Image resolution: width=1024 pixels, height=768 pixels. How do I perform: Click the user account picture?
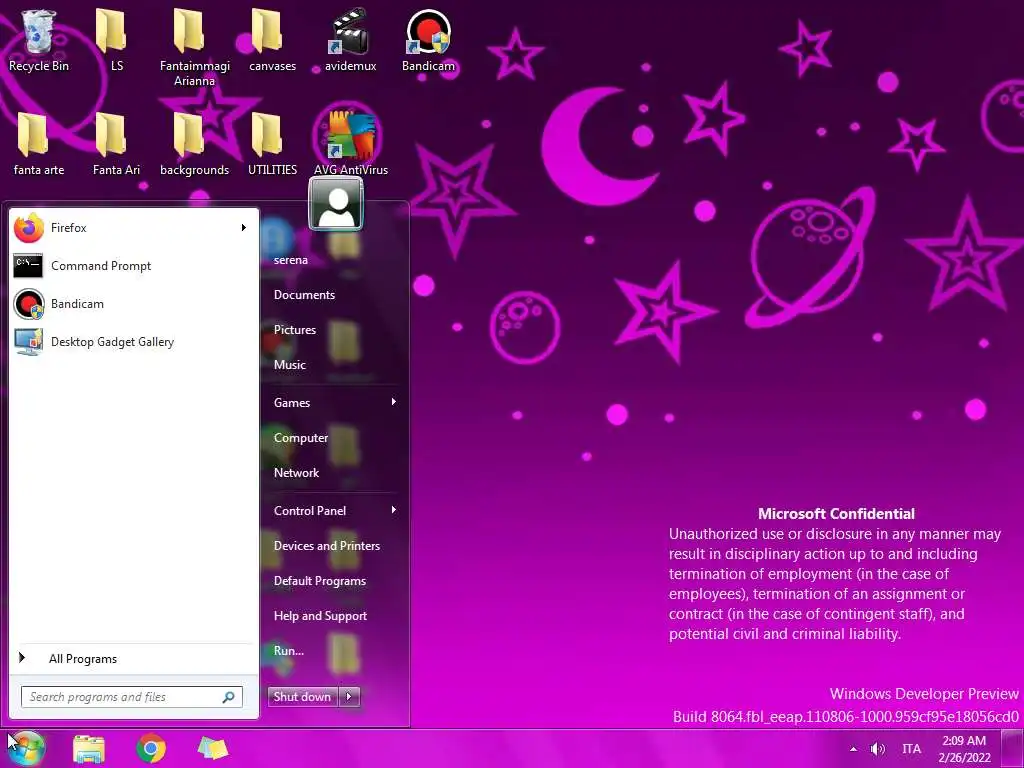point(336,204)
